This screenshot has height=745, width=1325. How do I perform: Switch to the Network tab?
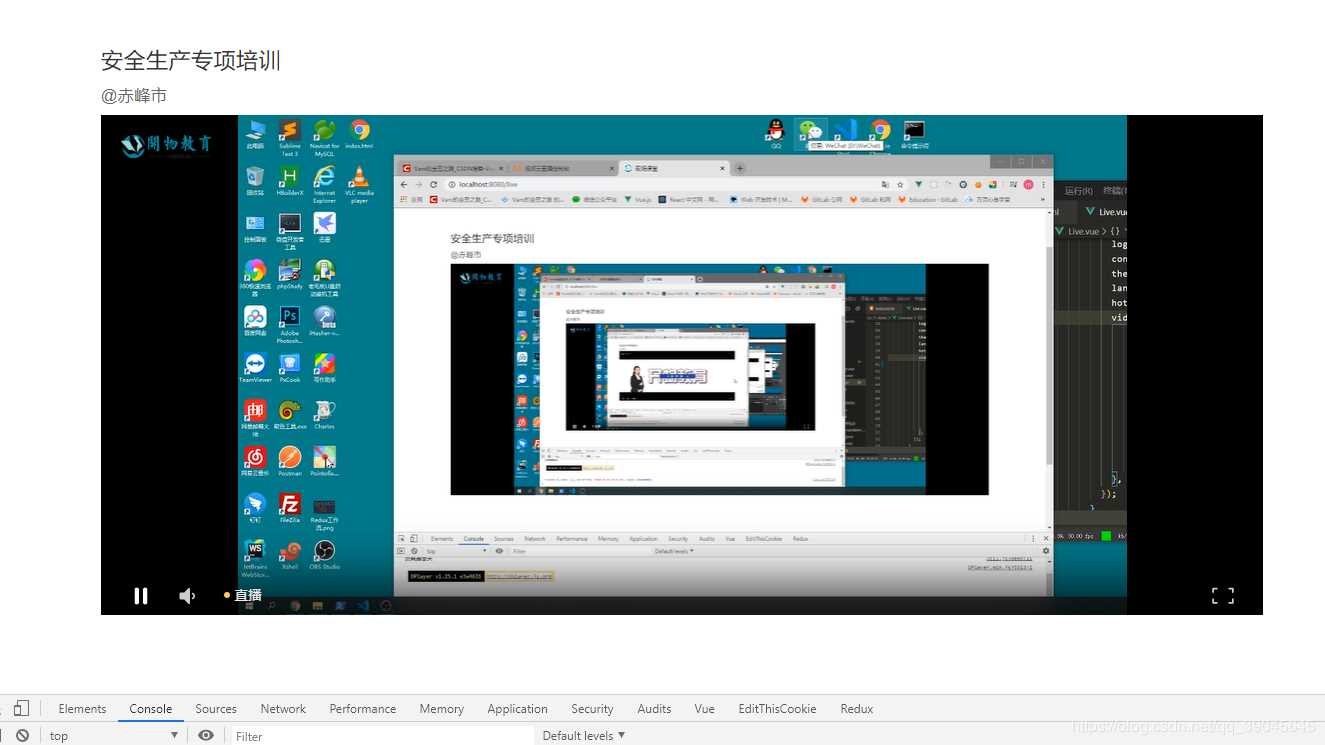pyautogui.click(x=283, y=709)
